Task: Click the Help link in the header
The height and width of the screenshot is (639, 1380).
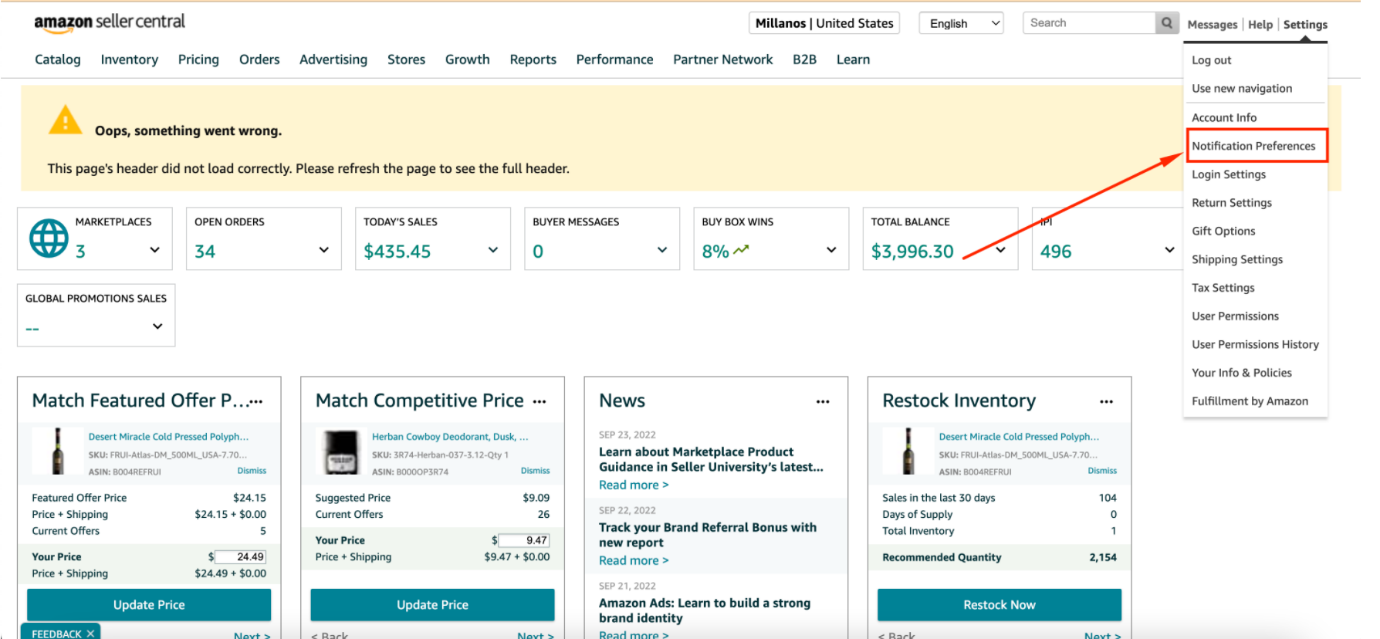Action: pyautogui.click(x=1260, y=25)
